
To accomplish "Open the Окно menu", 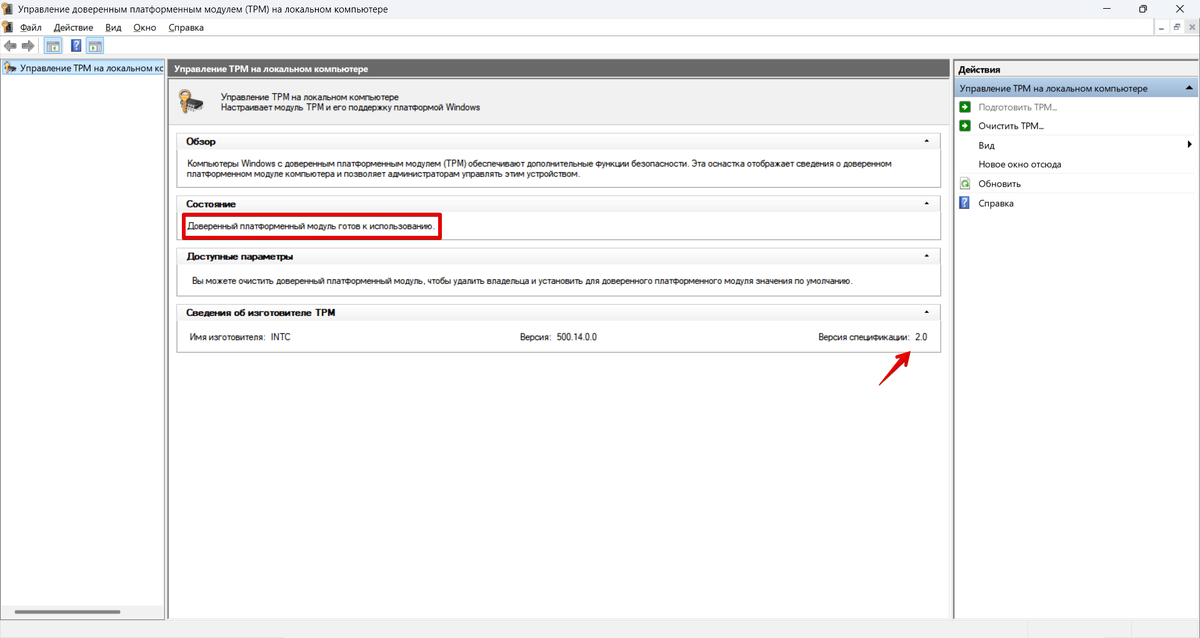I will pos(145,27).
